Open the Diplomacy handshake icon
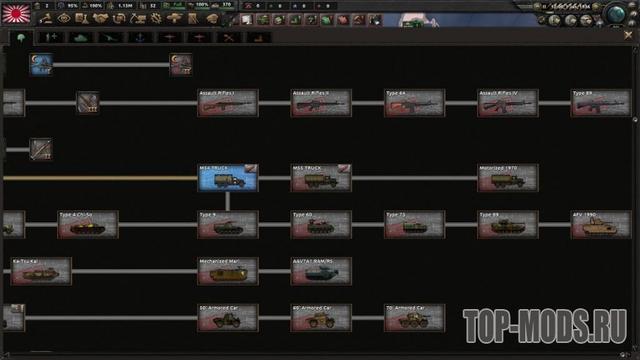The image size is (640, 360). pos(100,18)
